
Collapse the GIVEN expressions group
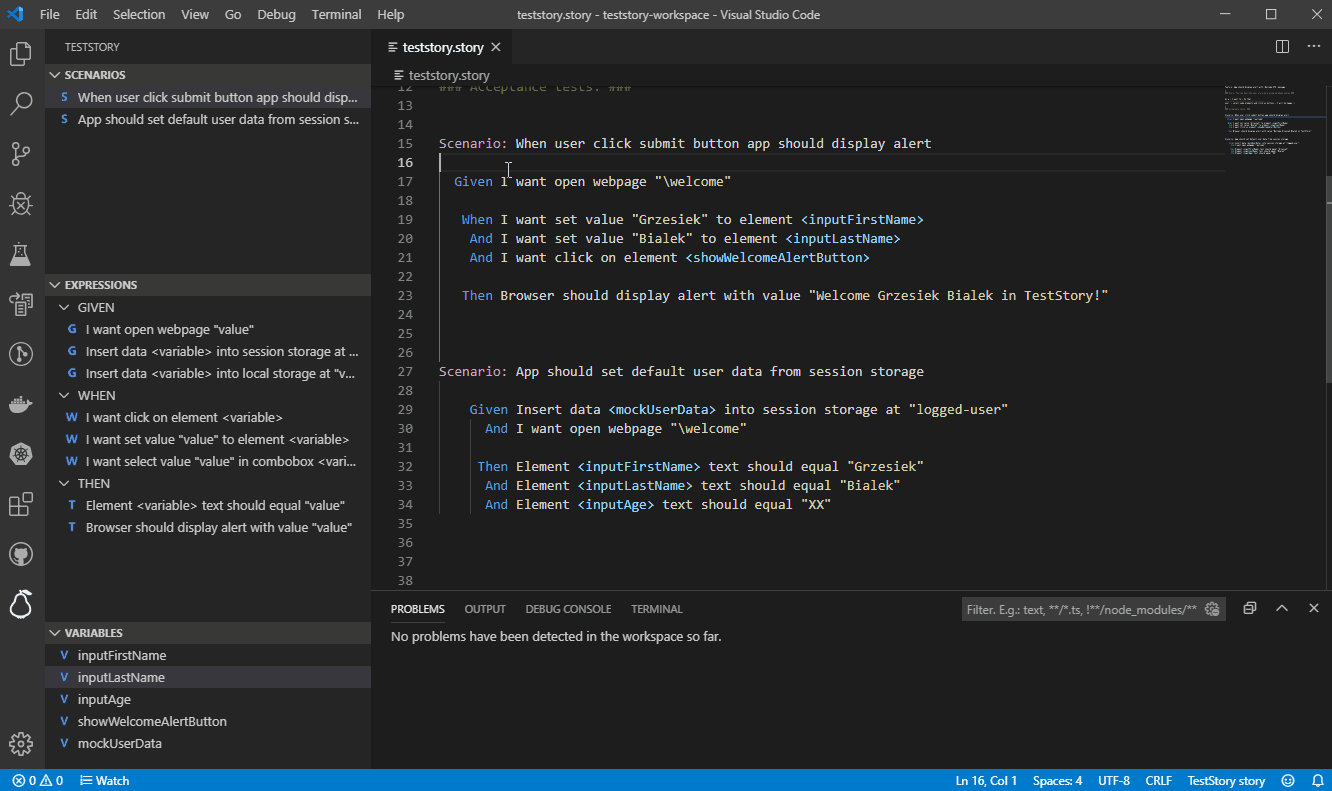coord(208,308)
